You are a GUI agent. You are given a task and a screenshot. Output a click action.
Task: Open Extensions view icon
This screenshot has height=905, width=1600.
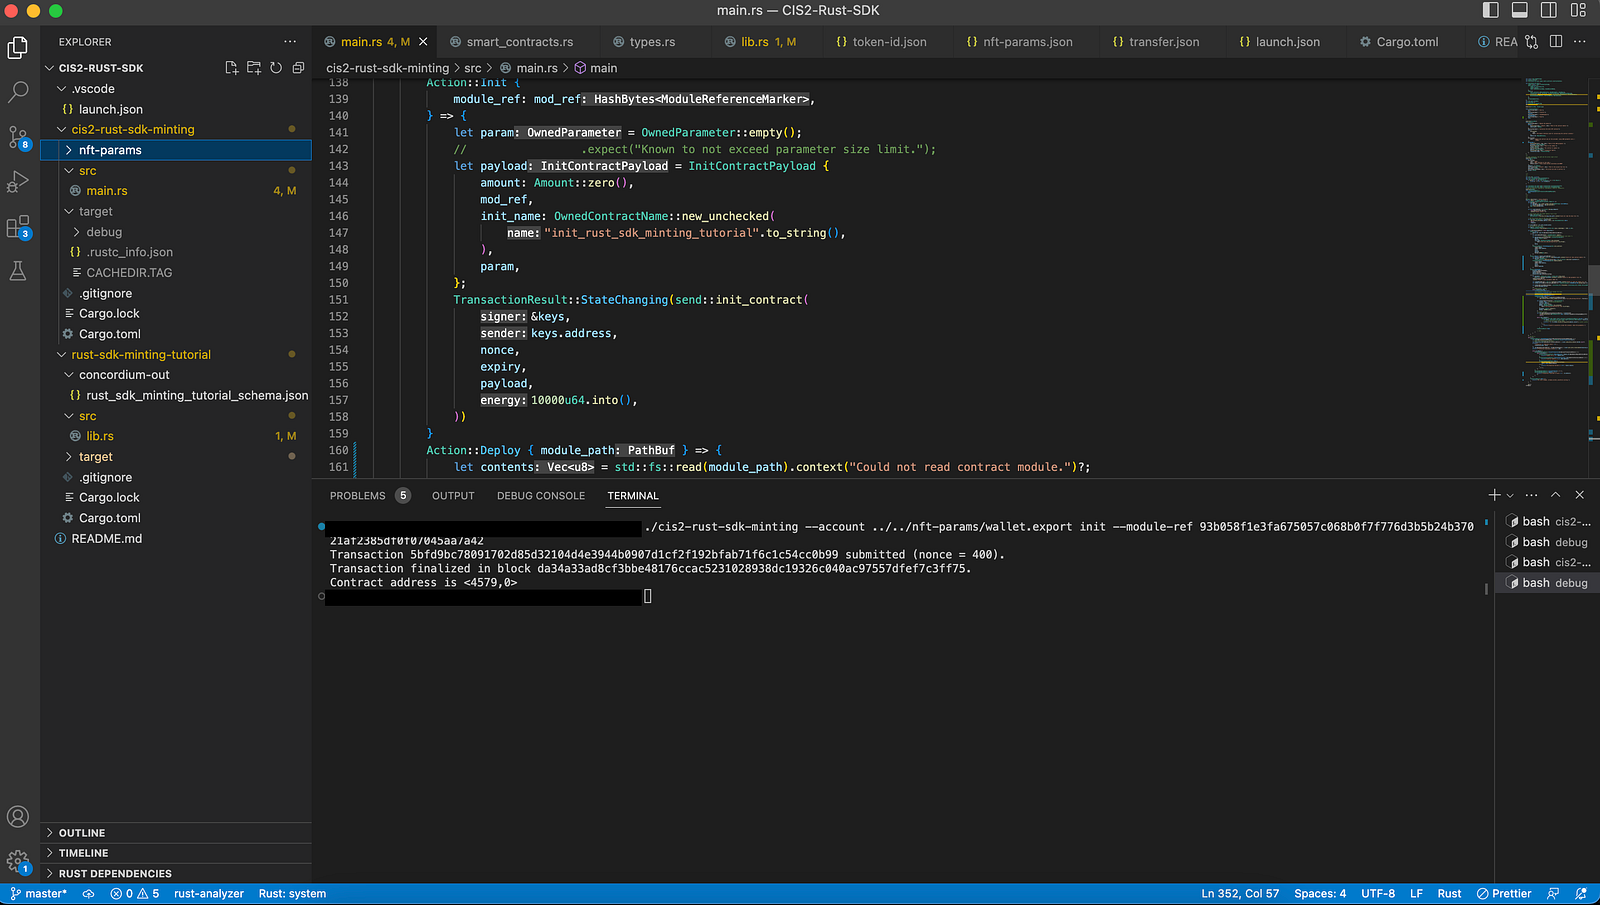18,228
